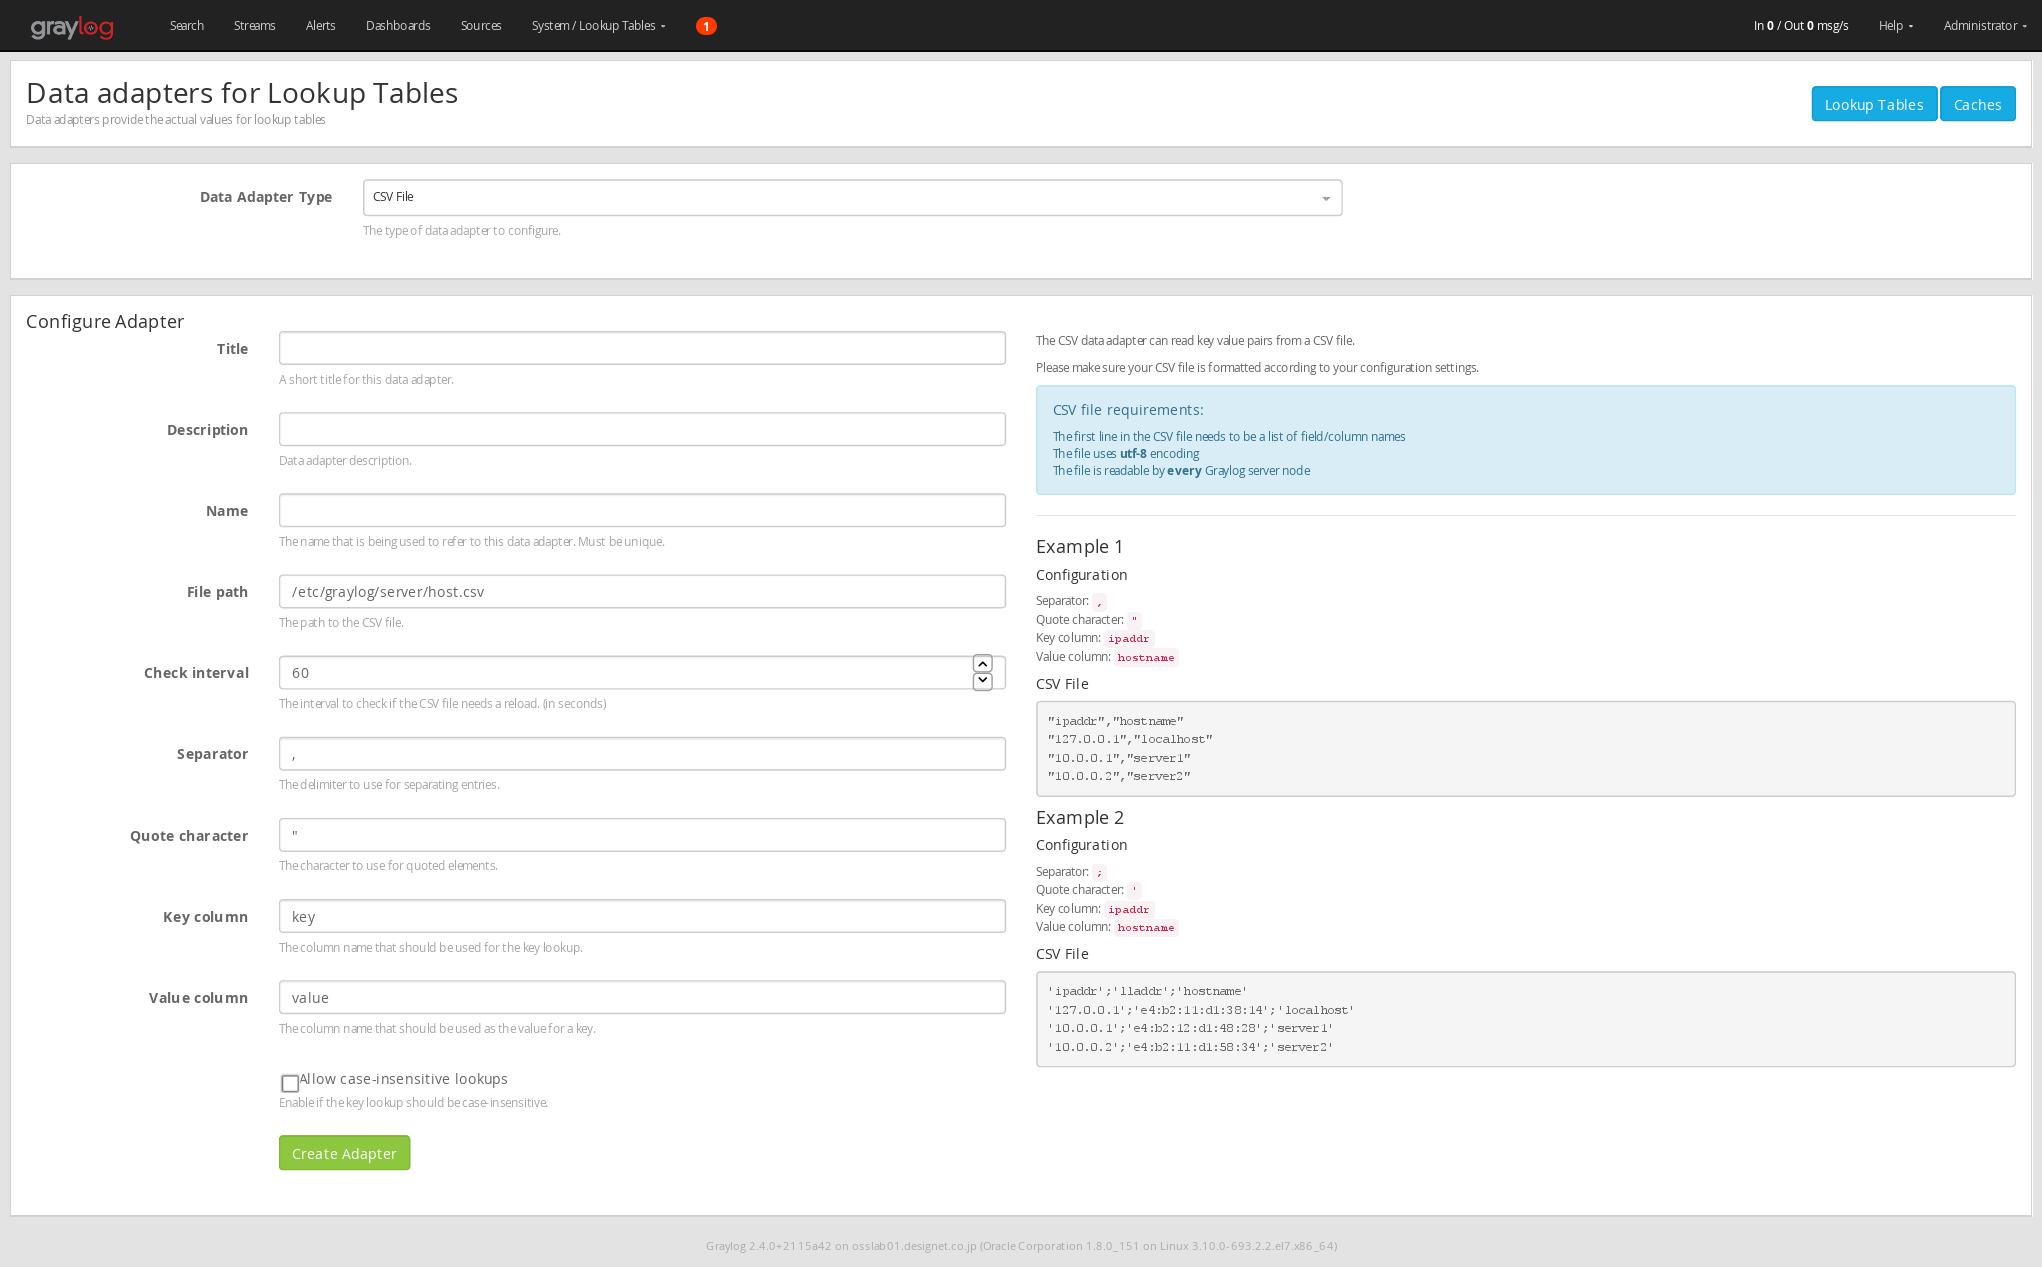Viewport: 2042px width, 1267px height.
Task: Click the Sources navigation icon
Action: [x=480, y=25]
